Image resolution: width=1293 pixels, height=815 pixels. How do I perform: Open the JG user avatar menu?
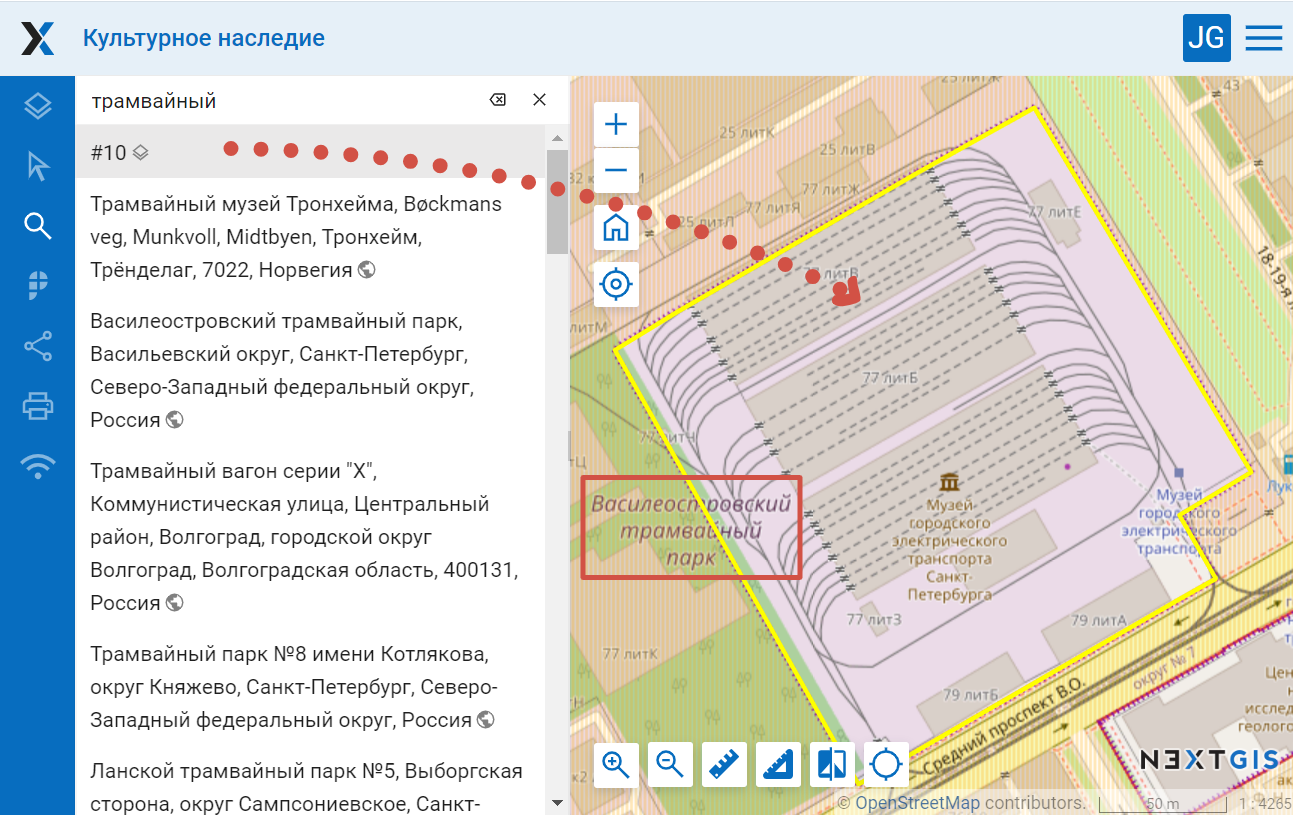pos(1207,38)
